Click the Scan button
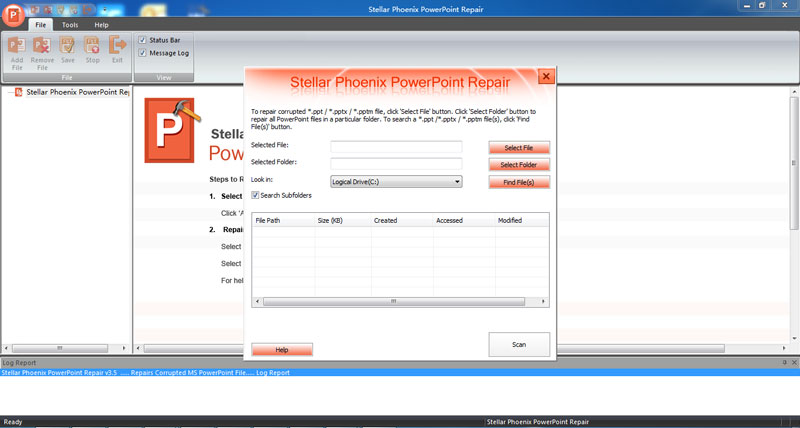Viewport: 800px width, 428px height. [519, 345]
